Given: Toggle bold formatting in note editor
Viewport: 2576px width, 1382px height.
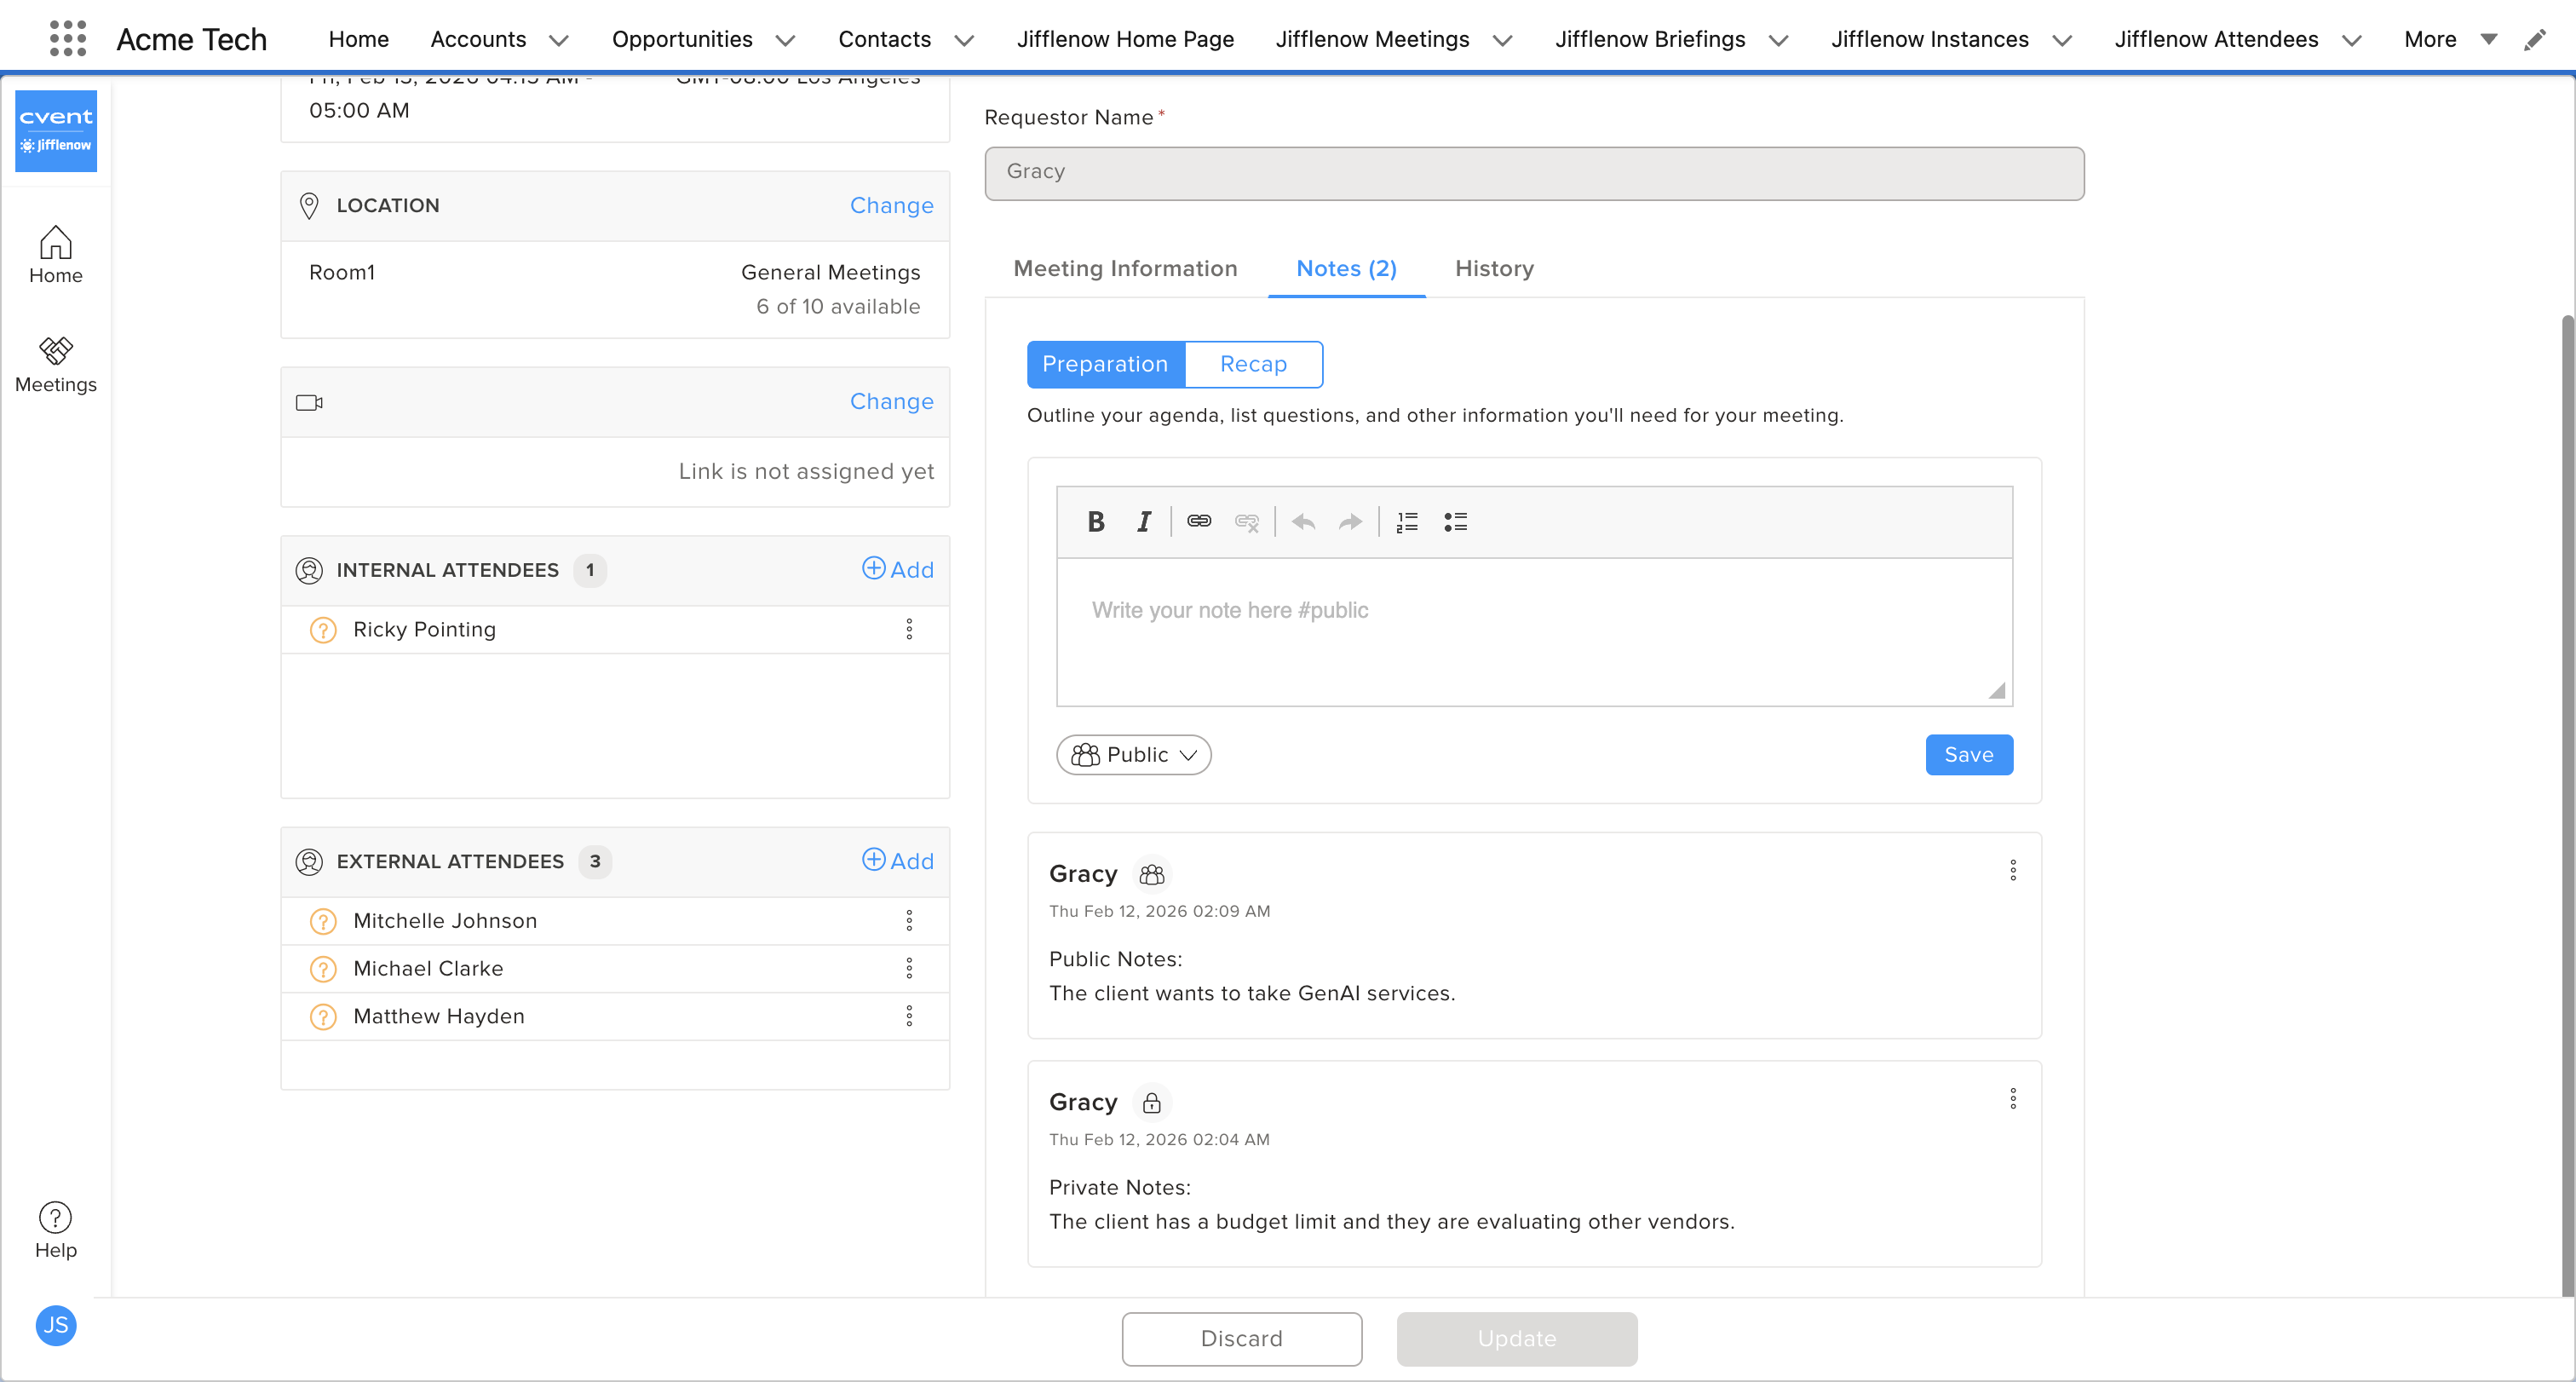Looking at the screenshot, I should point(1096,521).
